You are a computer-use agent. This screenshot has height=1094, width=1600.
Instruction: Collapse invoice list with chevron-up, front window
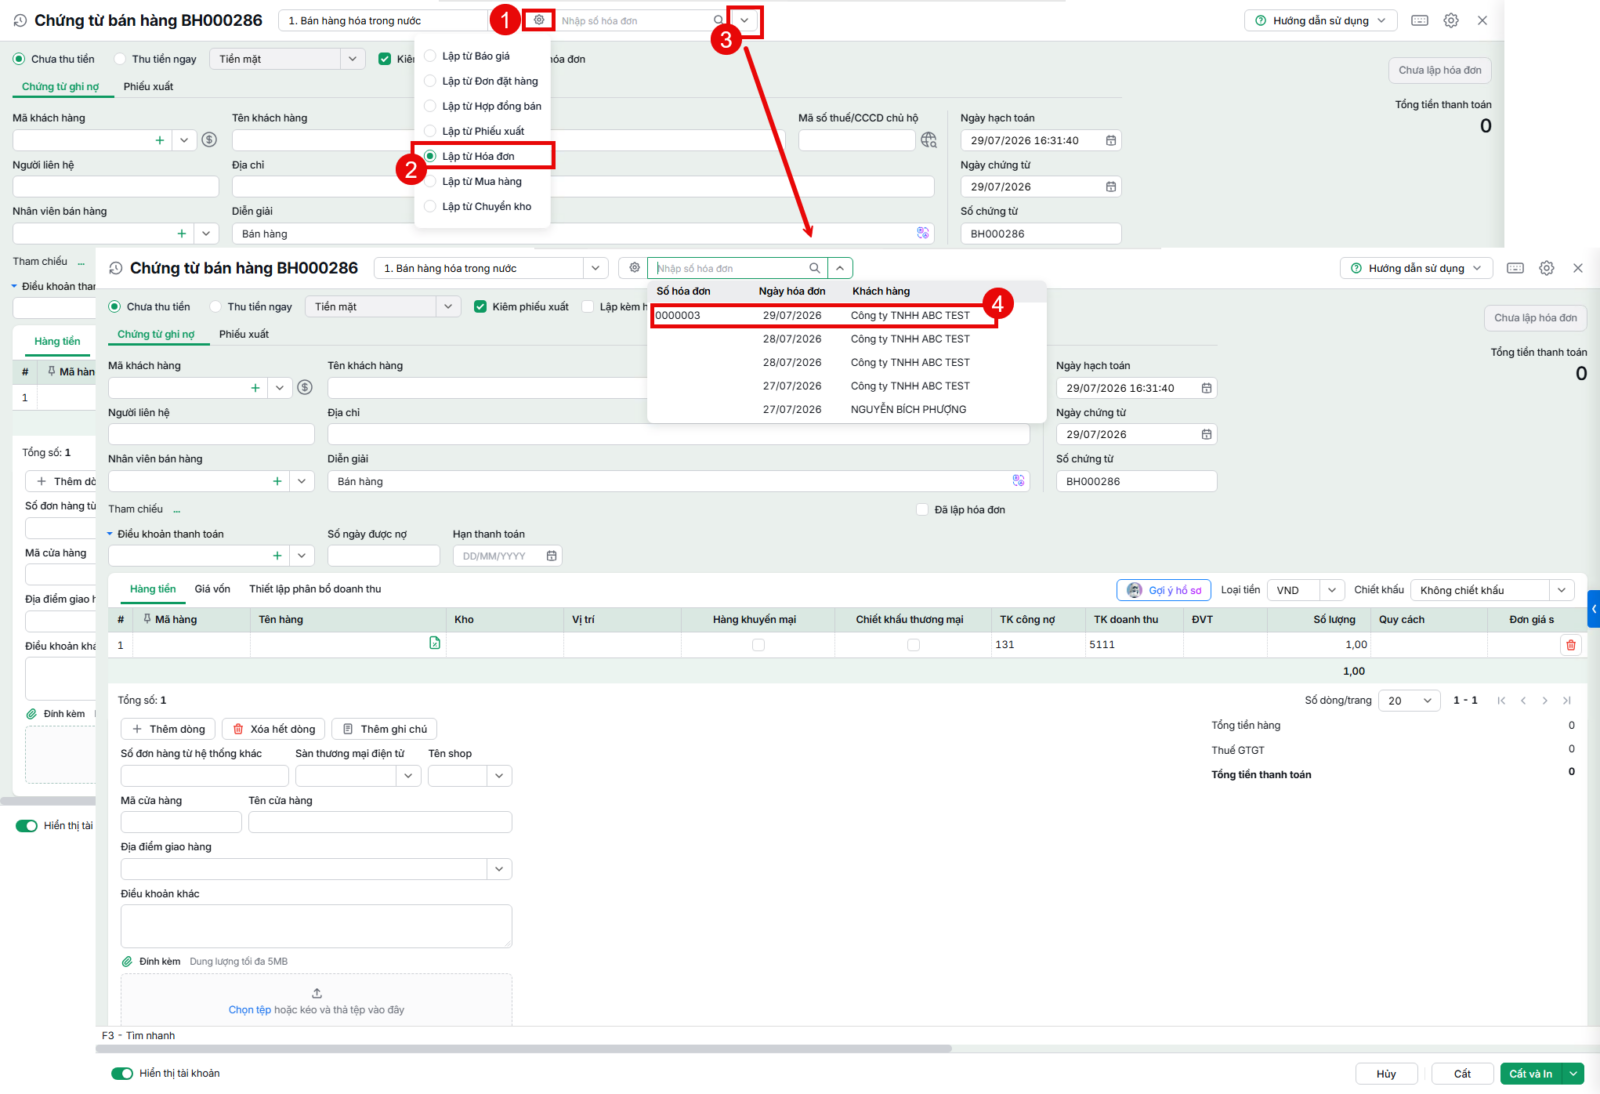840,268
